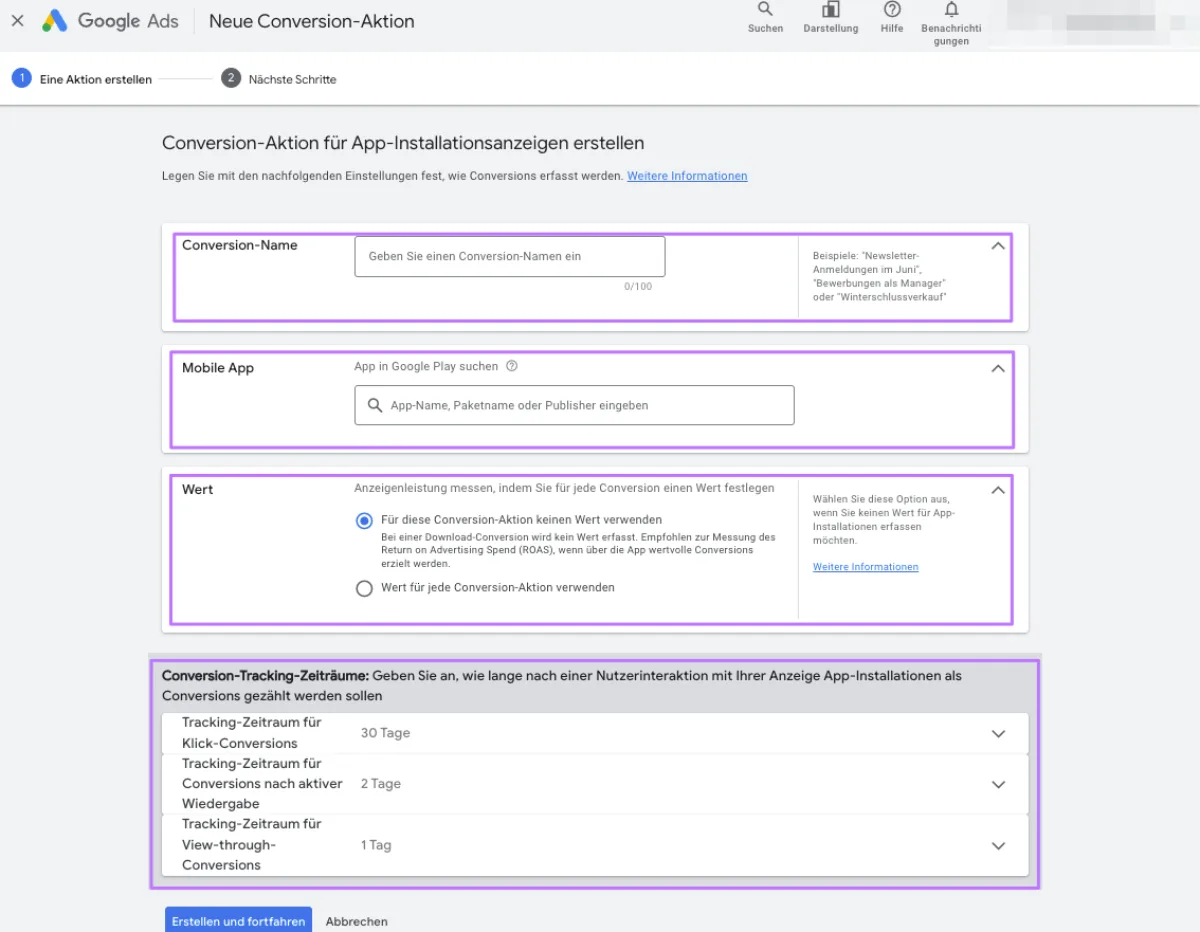Click the Conversion-Name input field
This screenshot has height=932, width=1200.
(509, 256)
